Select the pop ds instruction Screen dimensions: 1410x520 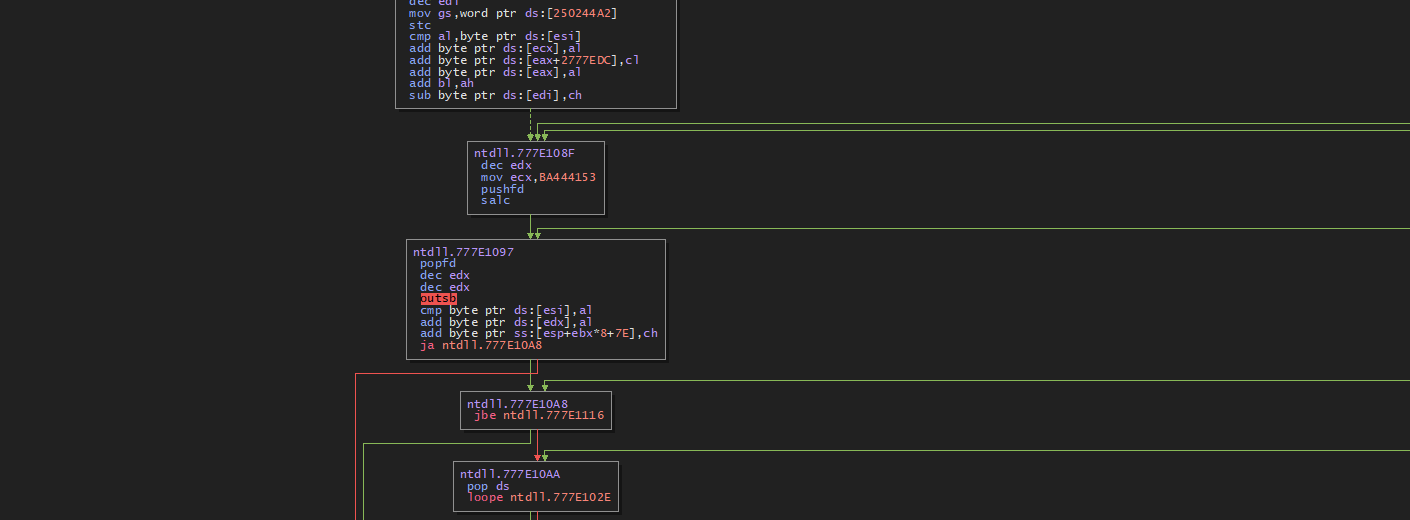coord(488,486)
